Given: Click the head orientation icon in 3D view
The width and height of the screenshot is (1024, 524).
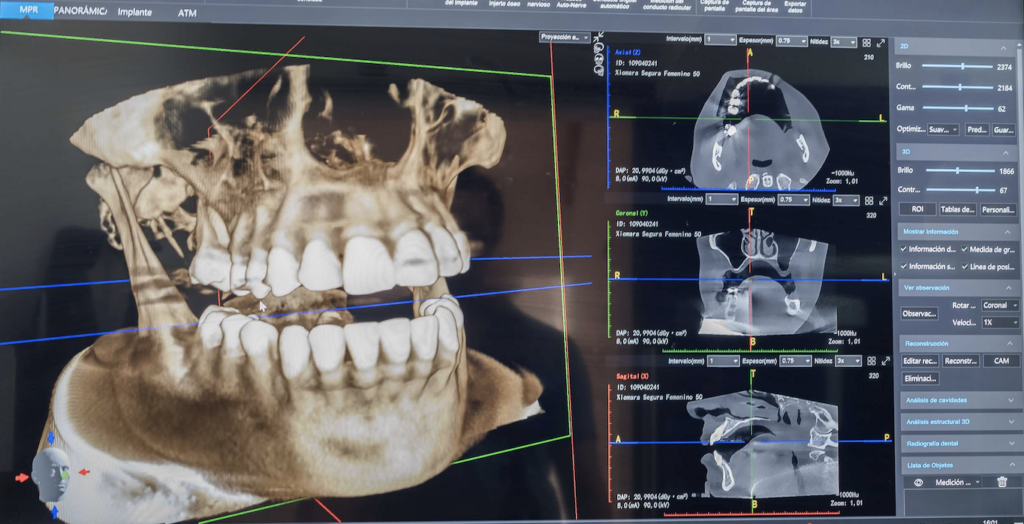Looking at the screenshot, I should click(50, 476).
